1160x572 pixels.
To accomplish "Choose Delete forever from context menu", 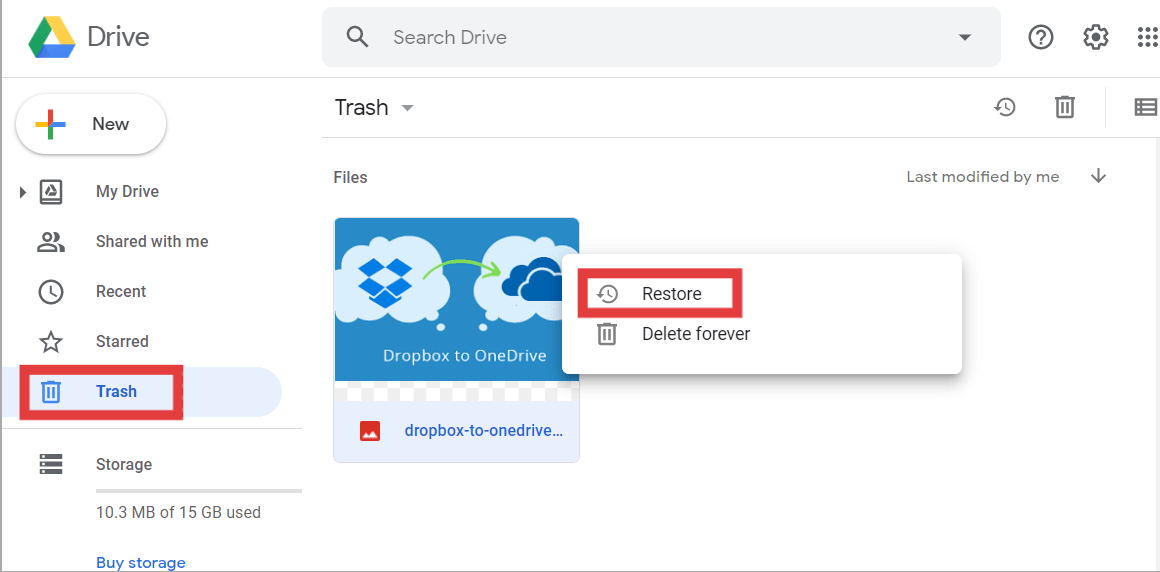I will pyautogui.click(x=695, y=334).
